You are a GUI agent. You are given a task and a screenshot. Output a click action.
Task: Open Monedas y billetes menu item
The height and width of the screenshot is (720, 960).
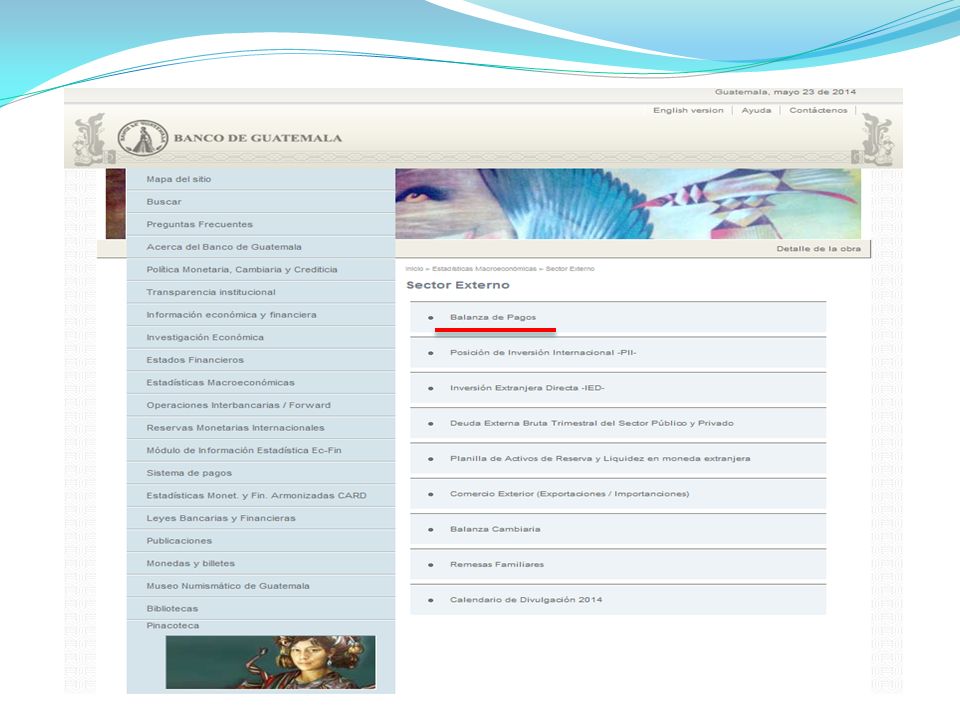point(261,564)
